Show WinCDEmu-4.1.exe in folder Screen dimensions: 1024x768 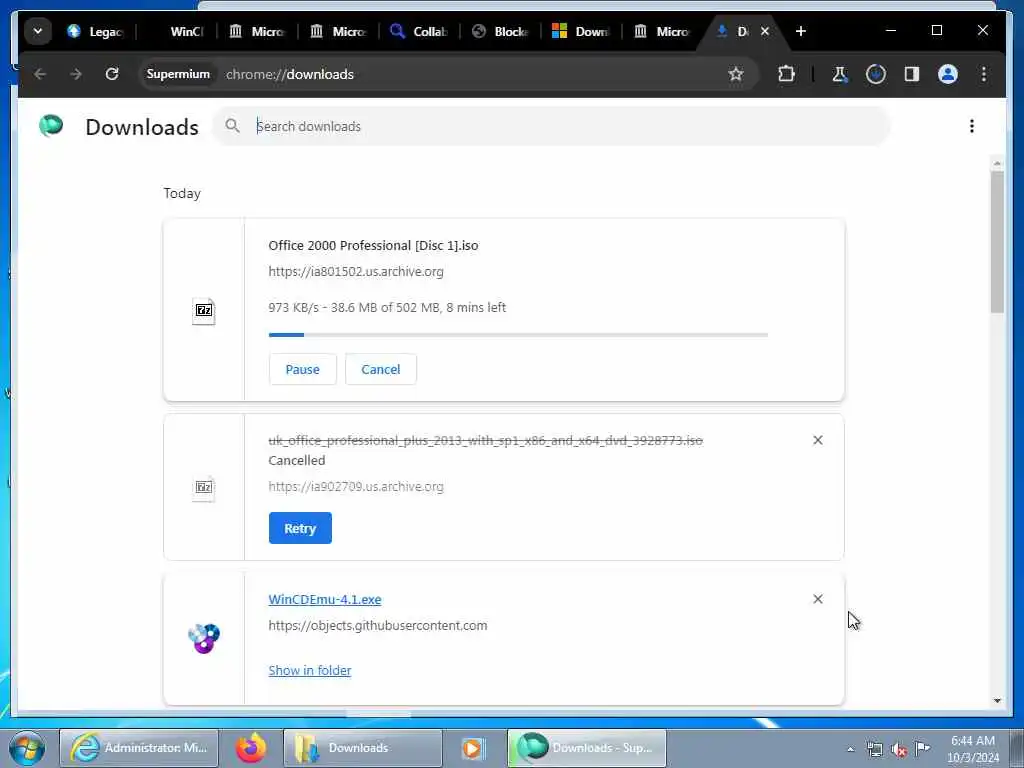310,671
